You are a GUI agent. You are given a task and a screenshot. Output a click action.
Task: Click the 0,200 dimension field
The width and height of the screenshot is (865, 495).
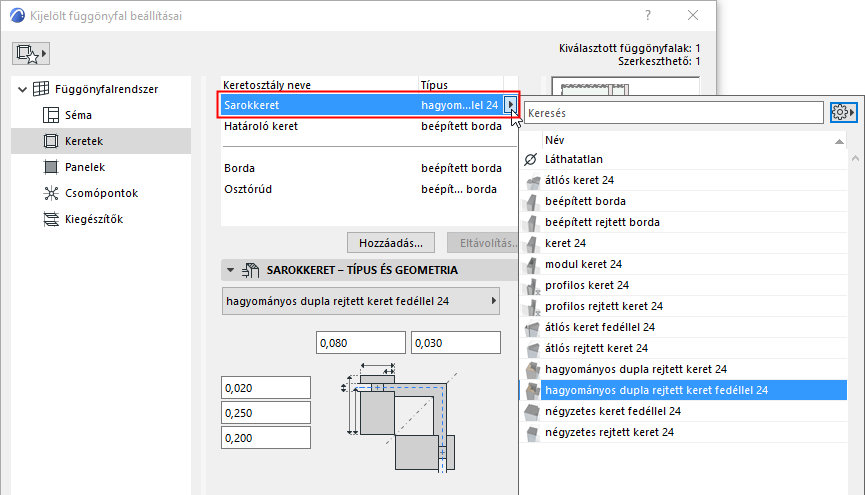pyautogui.click(x=266, y=438)
